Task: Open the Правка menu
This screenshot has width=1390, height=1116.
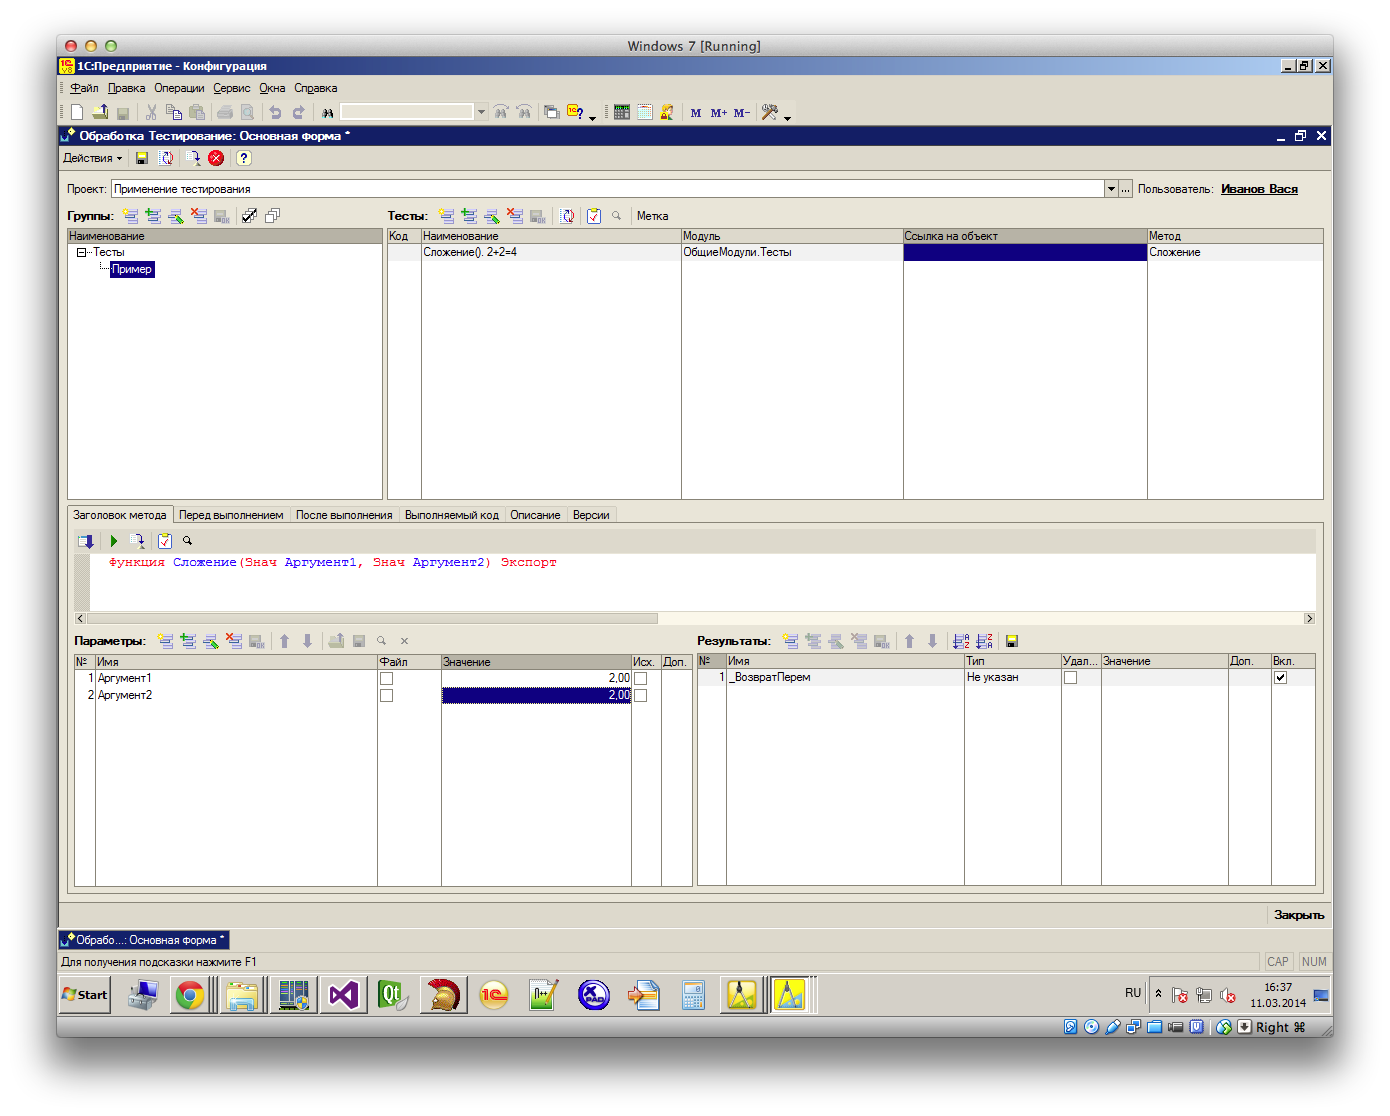Action: (x=126, y=88)
